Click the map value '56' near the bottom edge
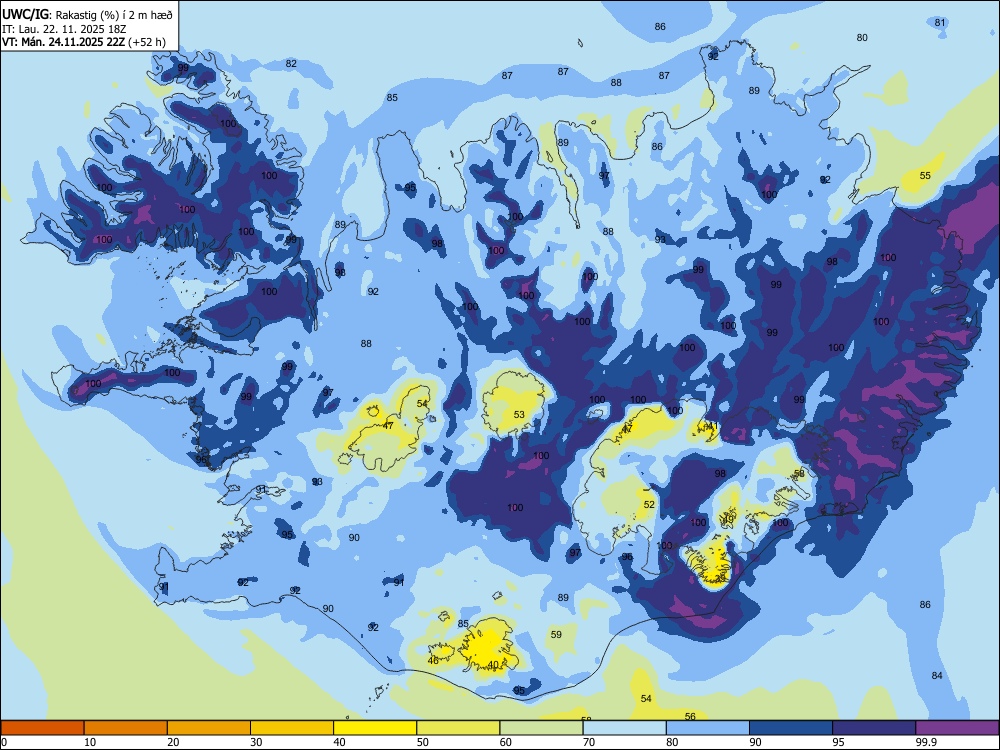The height and width of the screenshot is (750, 1000). click(690, 717)
